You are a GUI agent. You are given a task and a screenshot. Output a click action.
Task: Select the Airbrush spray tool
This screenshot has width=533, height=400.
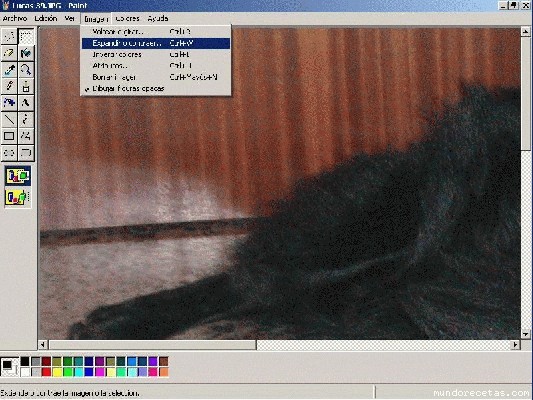[x=9, y=103]
